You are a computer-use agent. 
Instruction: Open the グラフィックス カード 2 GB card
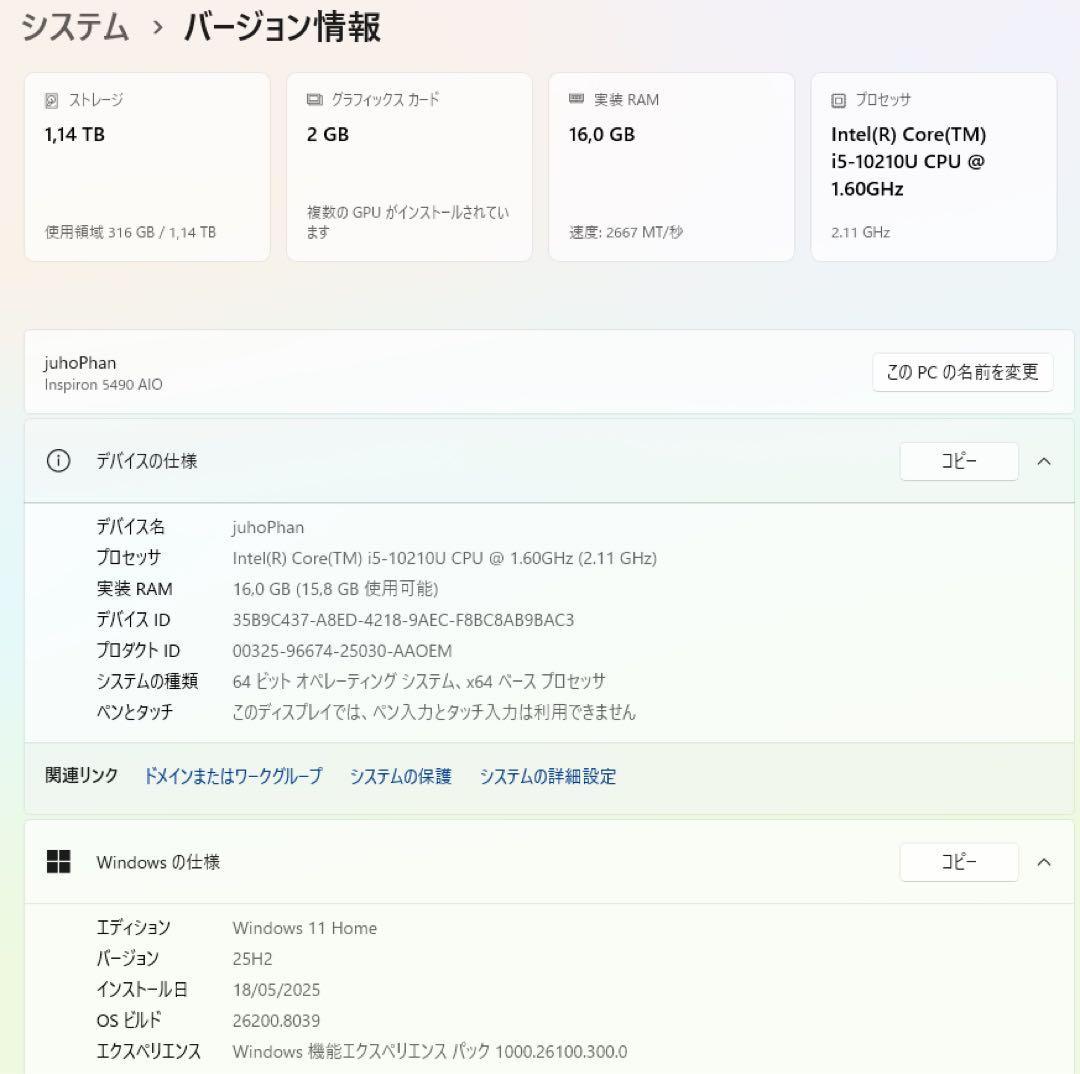[409, 167]
